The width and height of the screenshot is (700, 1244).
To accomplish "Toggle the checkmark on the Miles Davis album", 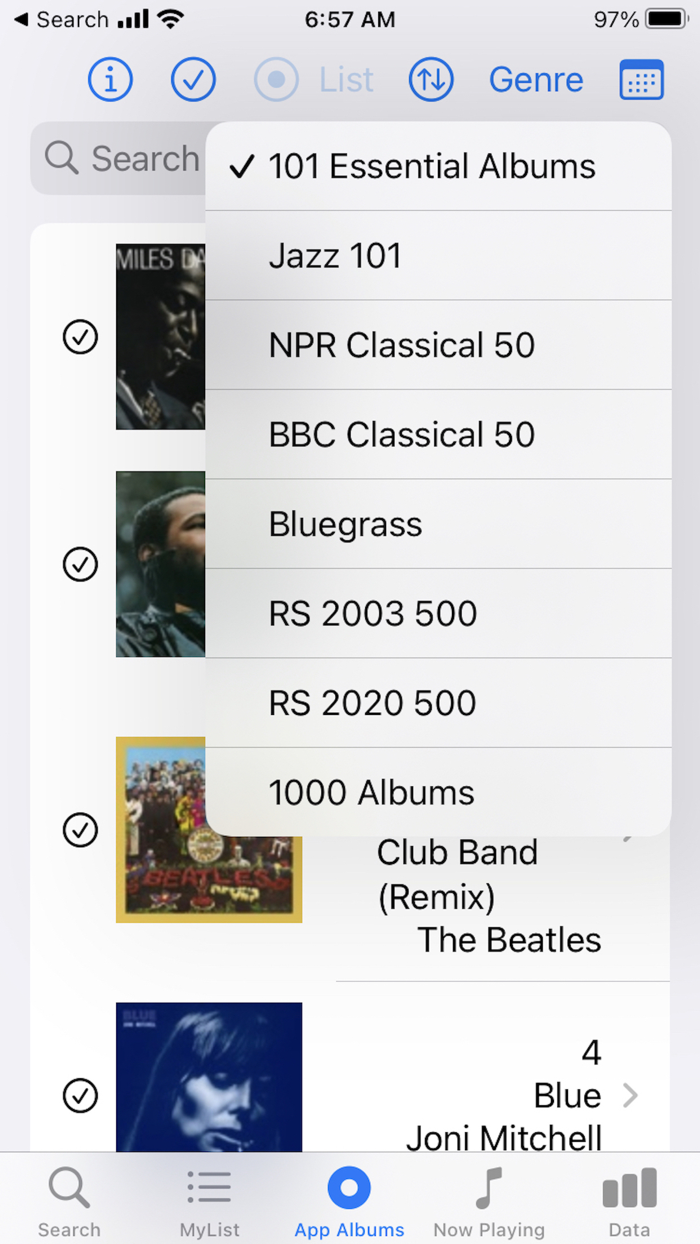I will coord(80,336).
